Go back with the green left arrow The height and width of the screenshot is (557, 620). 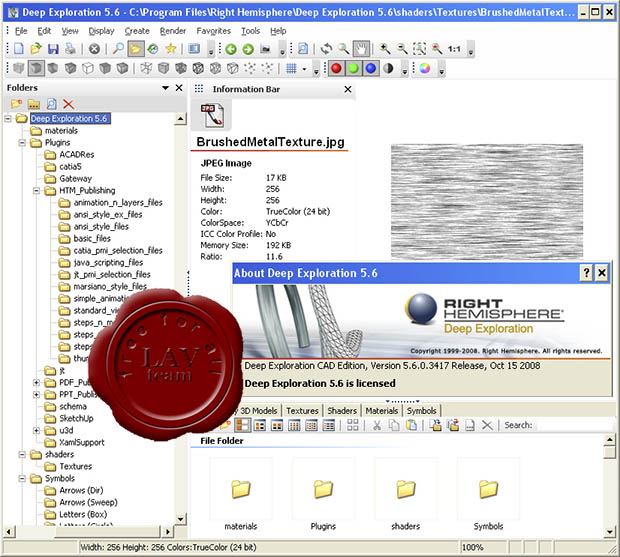231,49
